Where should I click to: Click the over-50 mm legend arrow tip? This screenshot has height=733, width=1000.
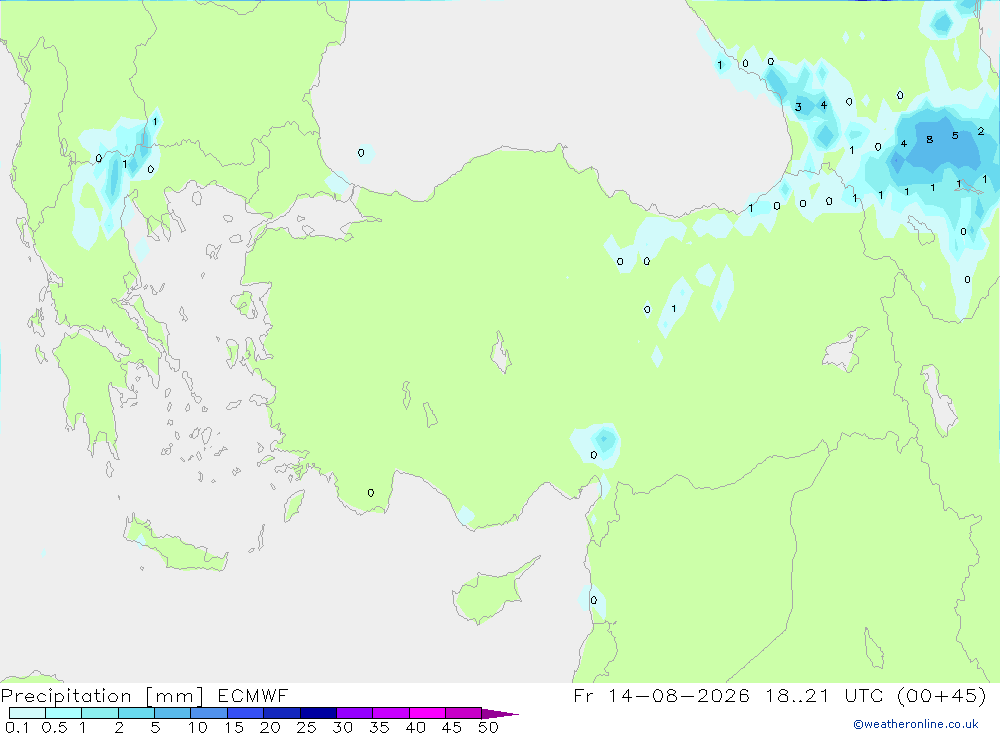pos(501,713)
